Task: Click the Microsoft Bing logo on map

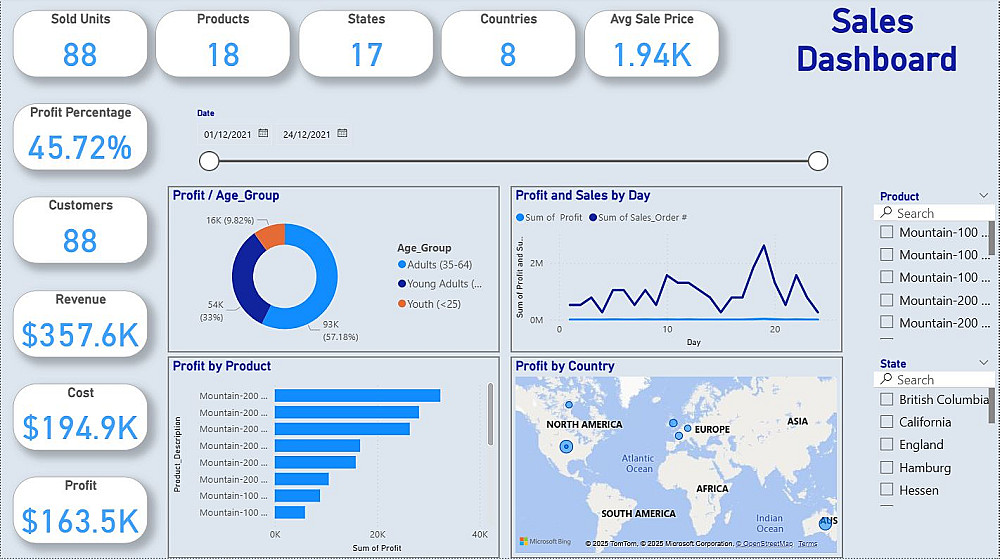Action: 545,542
